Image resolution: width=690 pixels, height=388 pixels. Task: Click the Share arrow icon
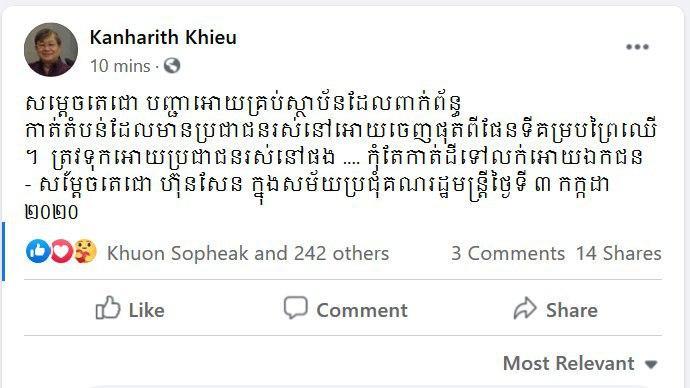pyautogui.click(x=525, y=308)
